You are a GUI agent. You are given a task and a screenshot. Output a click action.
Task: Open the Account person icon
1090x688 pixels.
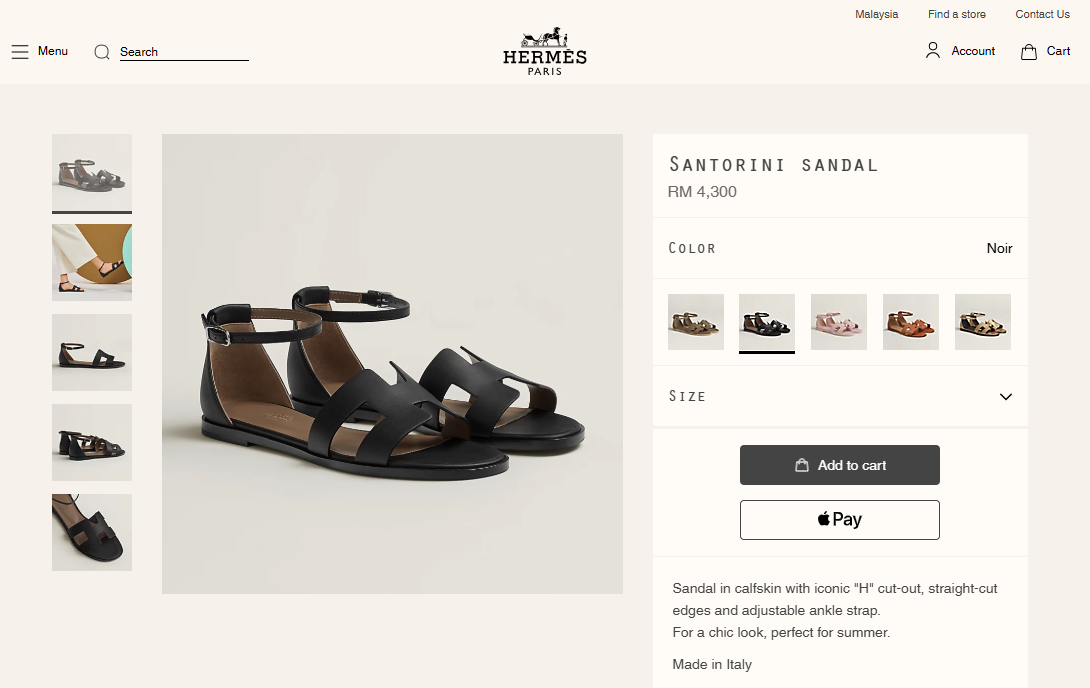933,51
